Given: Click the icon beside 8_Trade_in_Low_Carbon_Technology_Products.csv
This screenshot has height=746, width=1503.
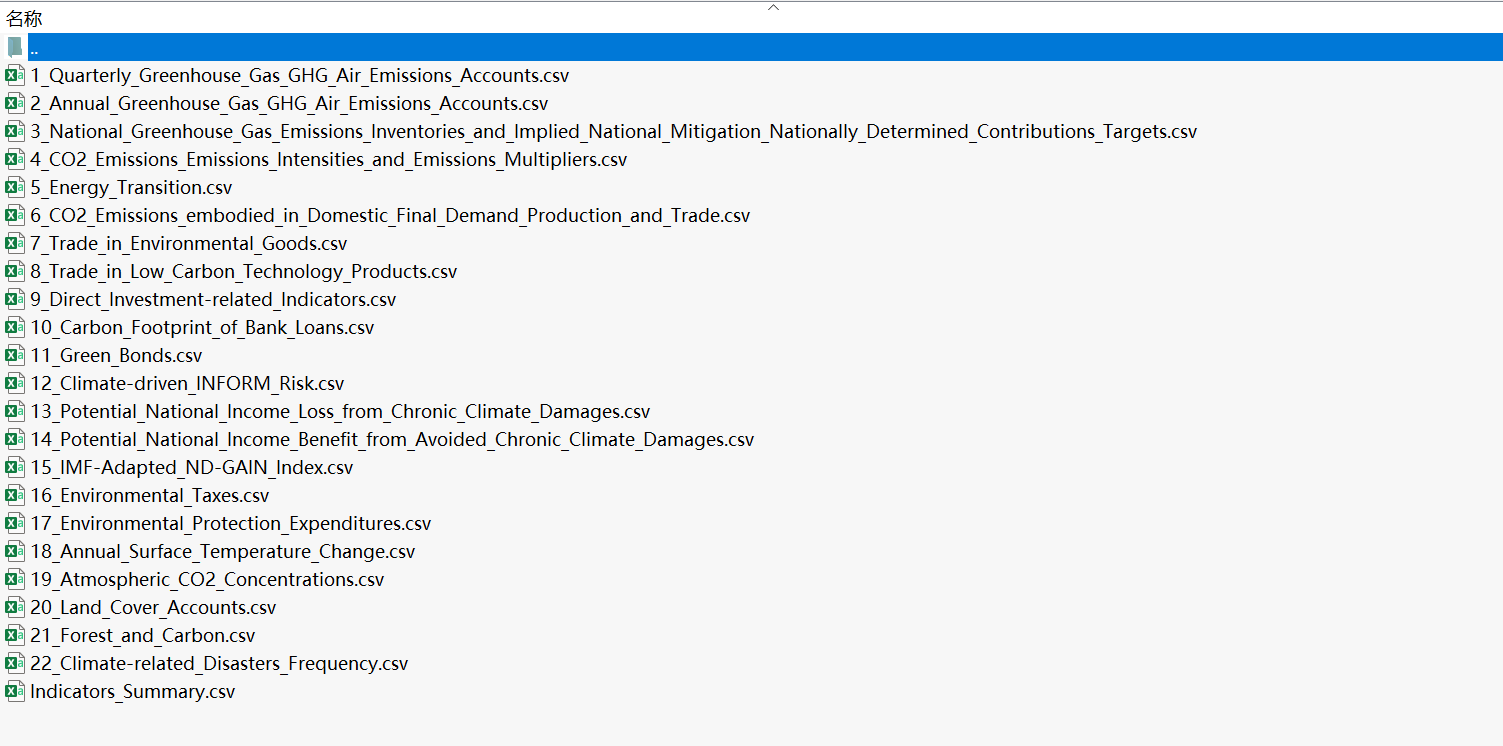Looking at the screenshot, I should (15, 271).
